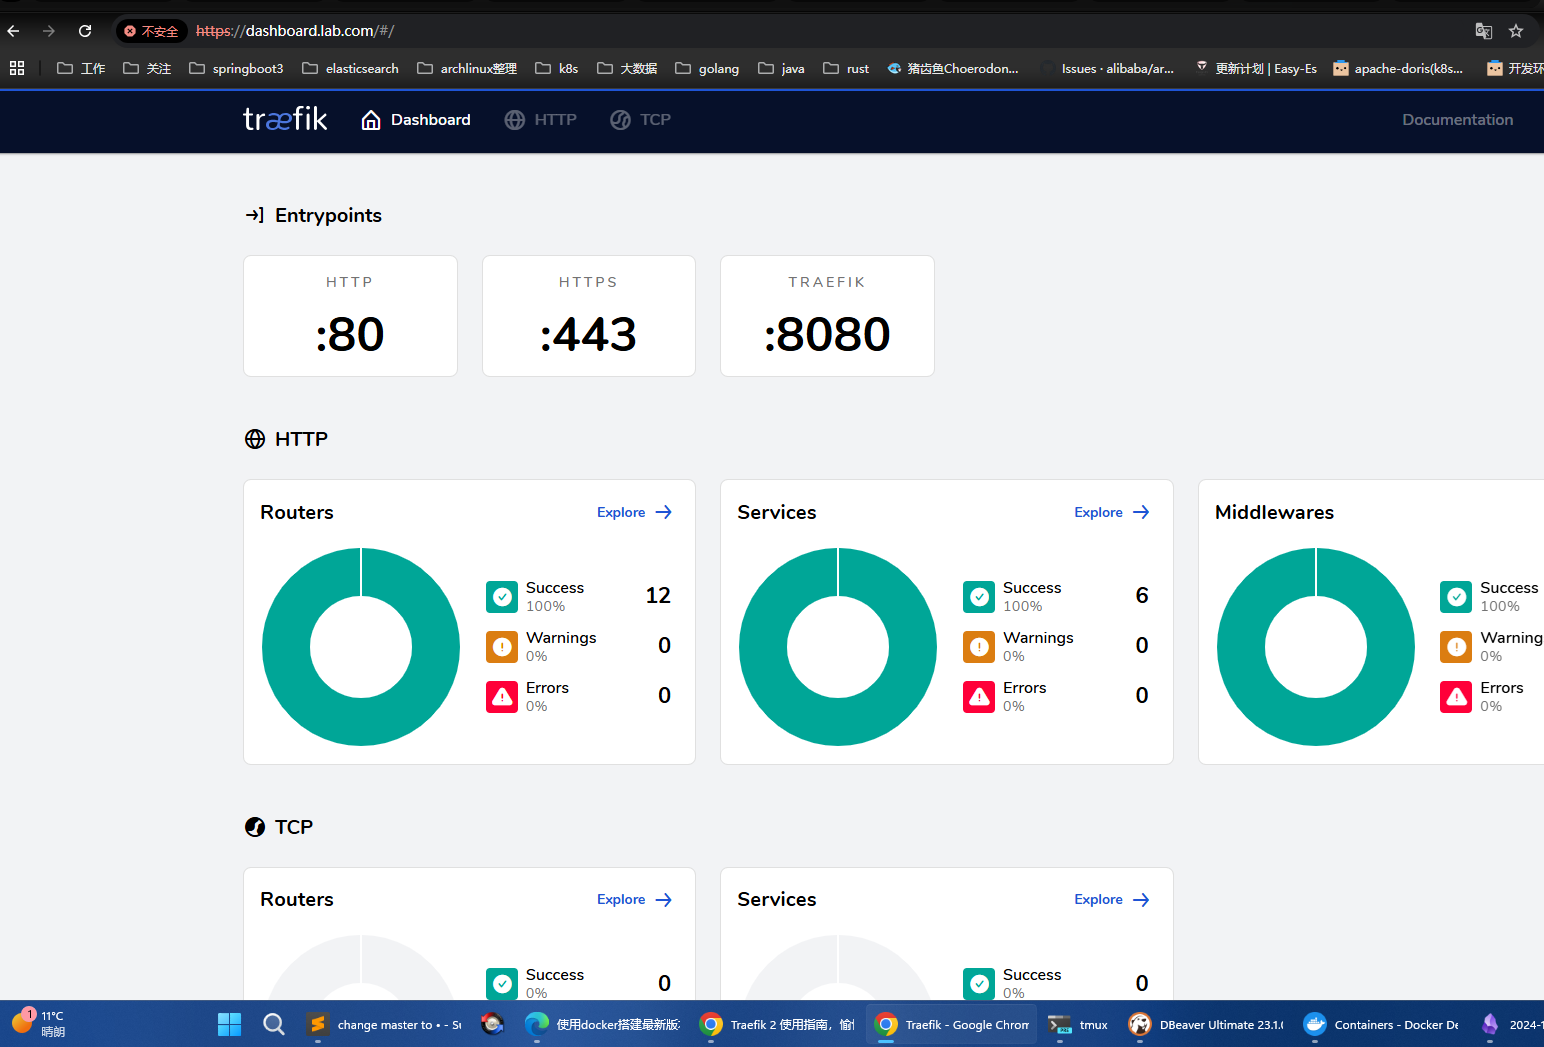
Task: Switch to Traefik 2 使用指南 Chrome window
Action: coord(778,1024)
